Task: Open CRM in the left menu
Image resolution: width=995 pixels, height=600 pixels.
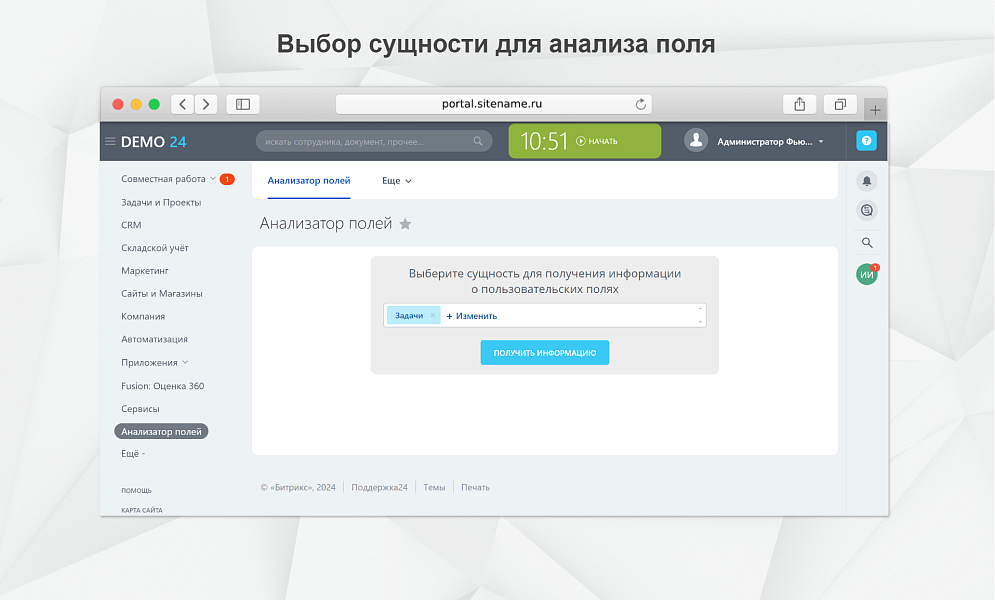Action: click(x=131, y=225)
